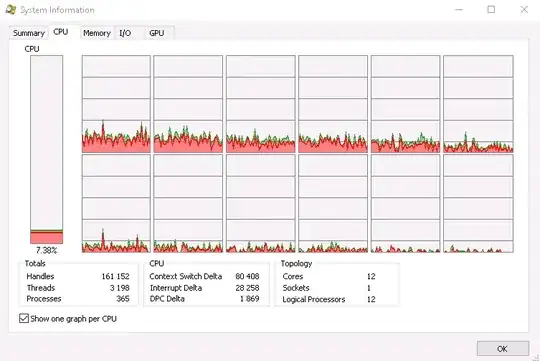The height and width of the screenshot is (361, 540).
Task: Click the Interrupt Delta value 28 258
Action: tap(247, 288)
